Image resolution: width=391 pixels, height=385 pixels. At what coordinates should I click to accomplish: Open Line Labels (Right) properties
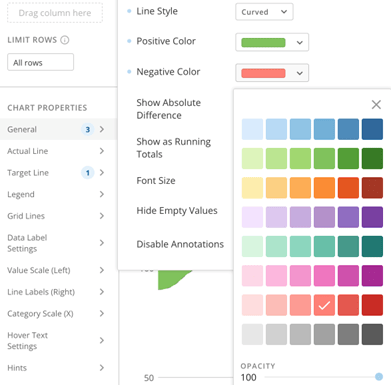tap(58, 292)
